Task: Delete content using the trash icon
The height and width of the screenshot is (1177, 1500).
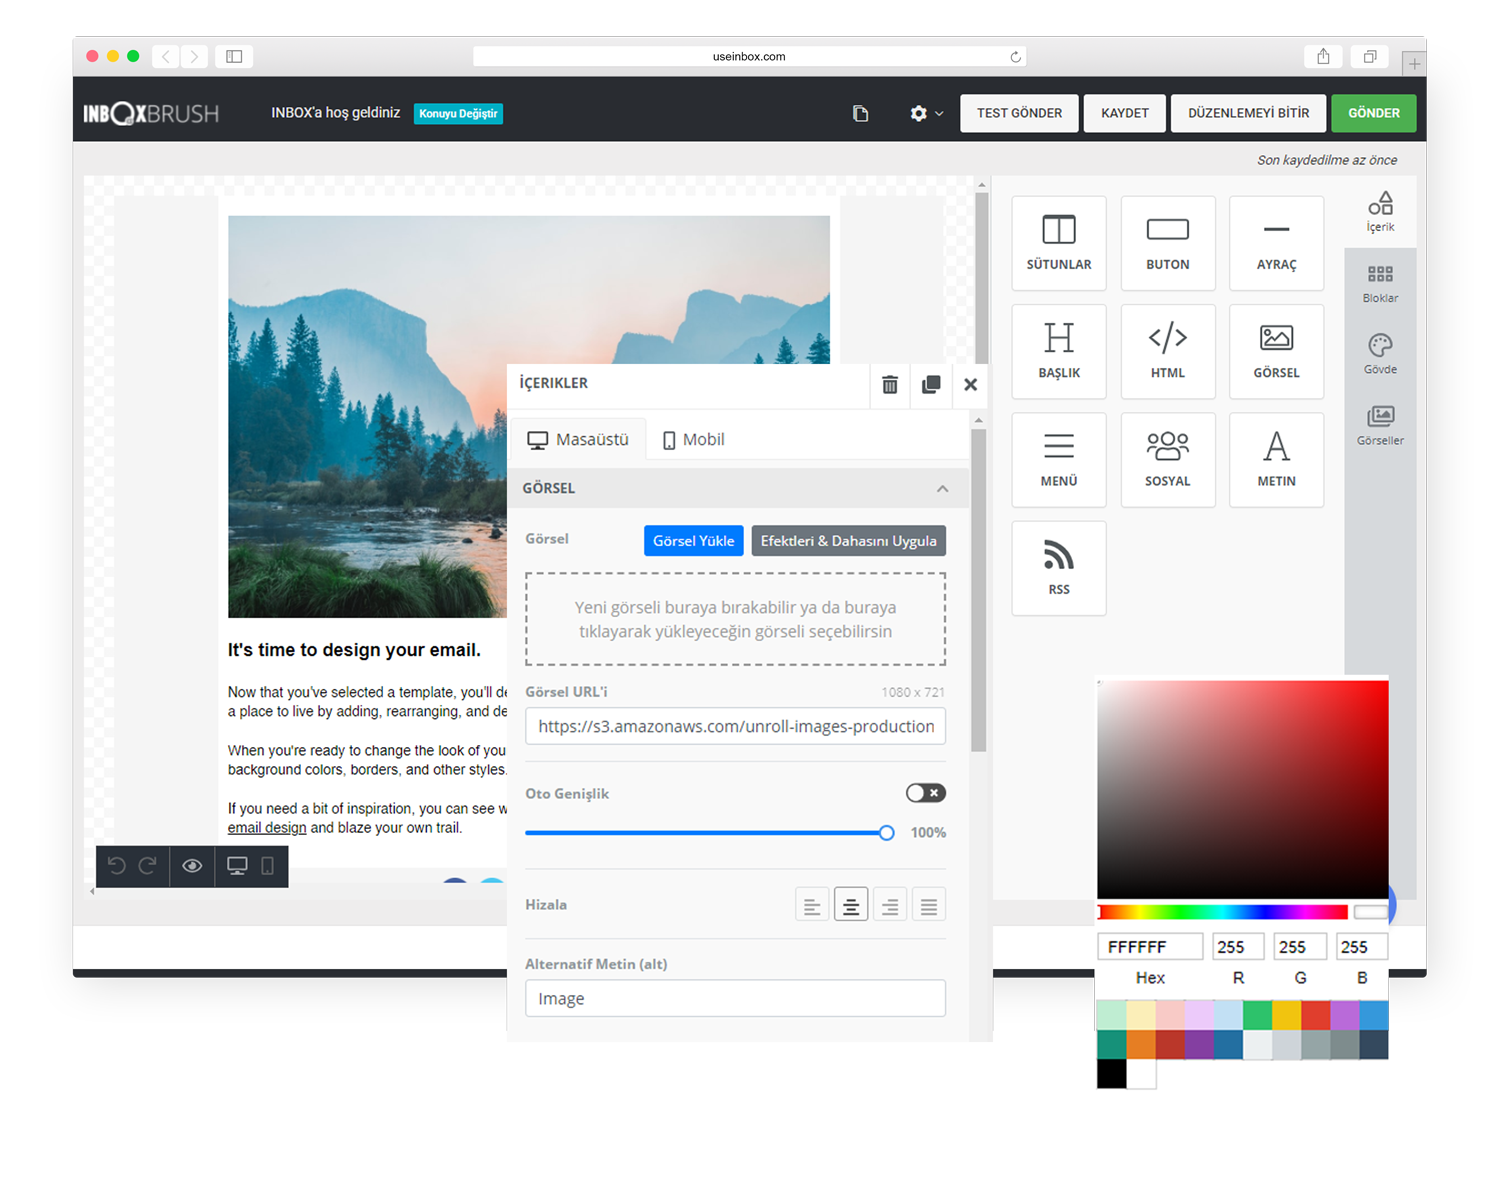Action: (x=889, y=384)
